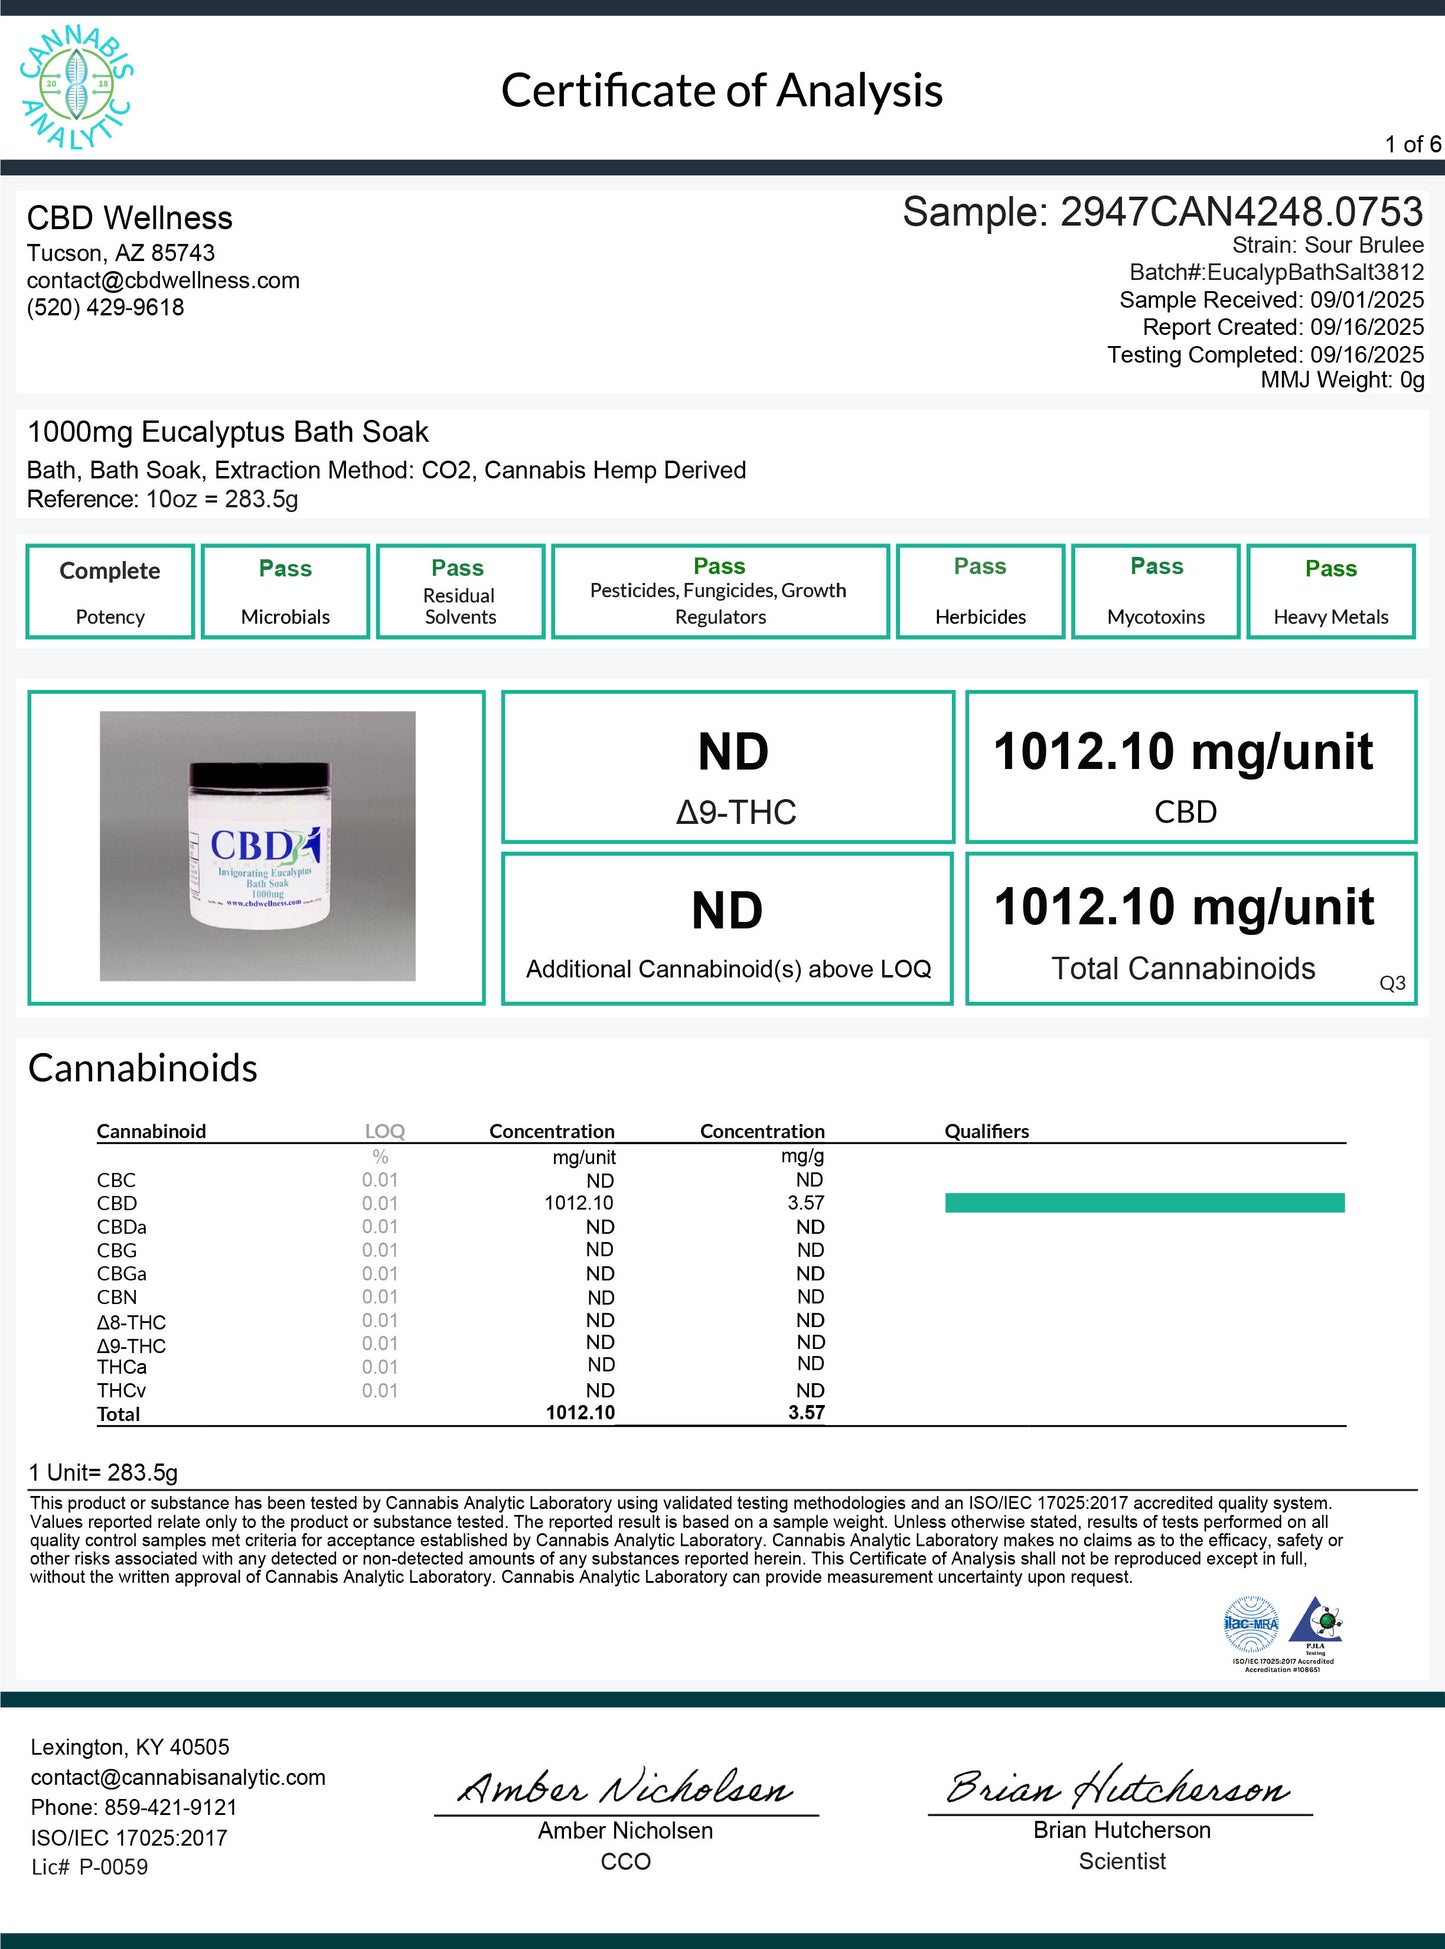Screen dimensions: 1445x1949
Task: Select the Pass Pesticides, Fungicides, Growth Regulators box
Action: click(720, 591)
